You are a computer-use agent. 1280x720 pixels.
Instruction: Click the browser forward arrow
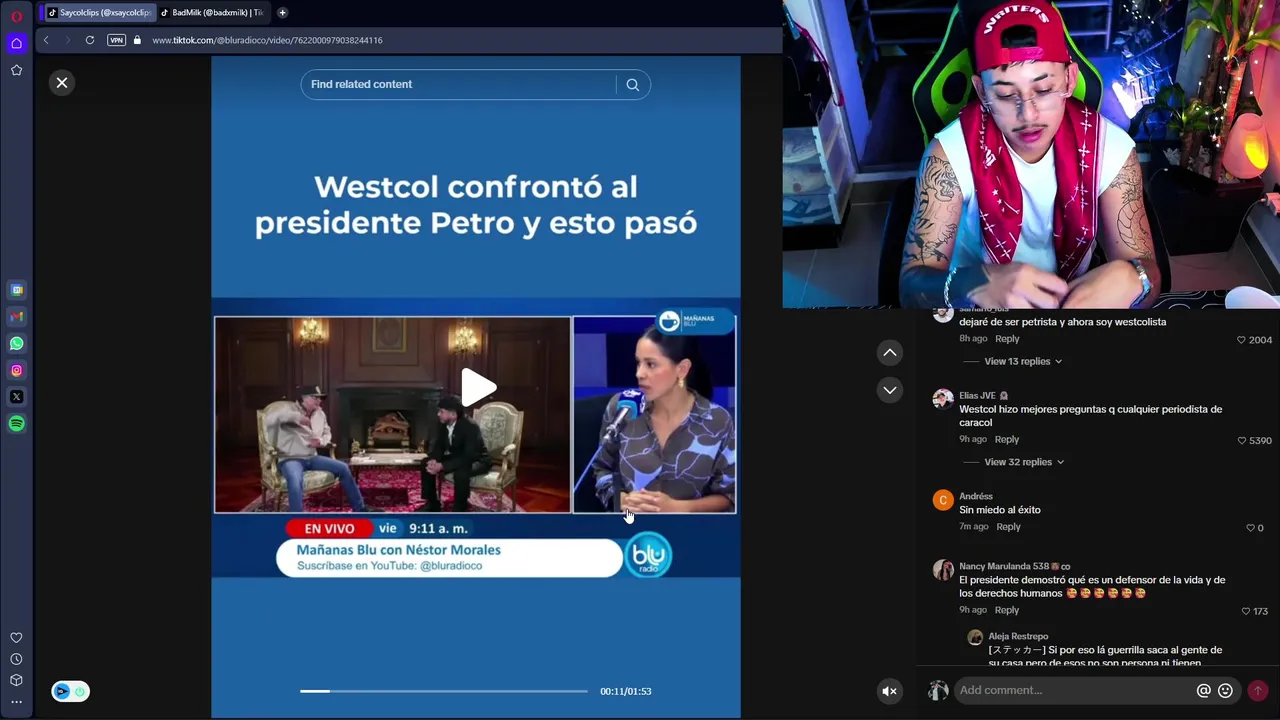pyautogui.click(x=67, y=40)
